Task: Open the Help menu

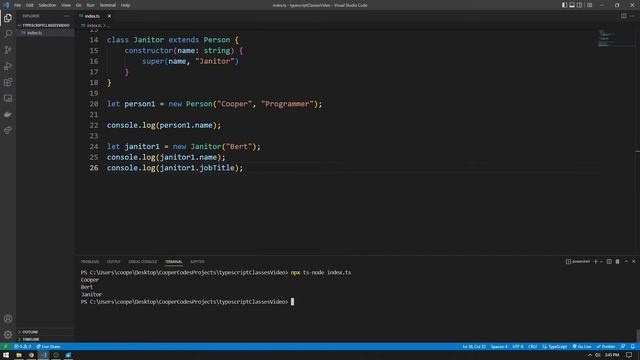Action: point(125,5)
